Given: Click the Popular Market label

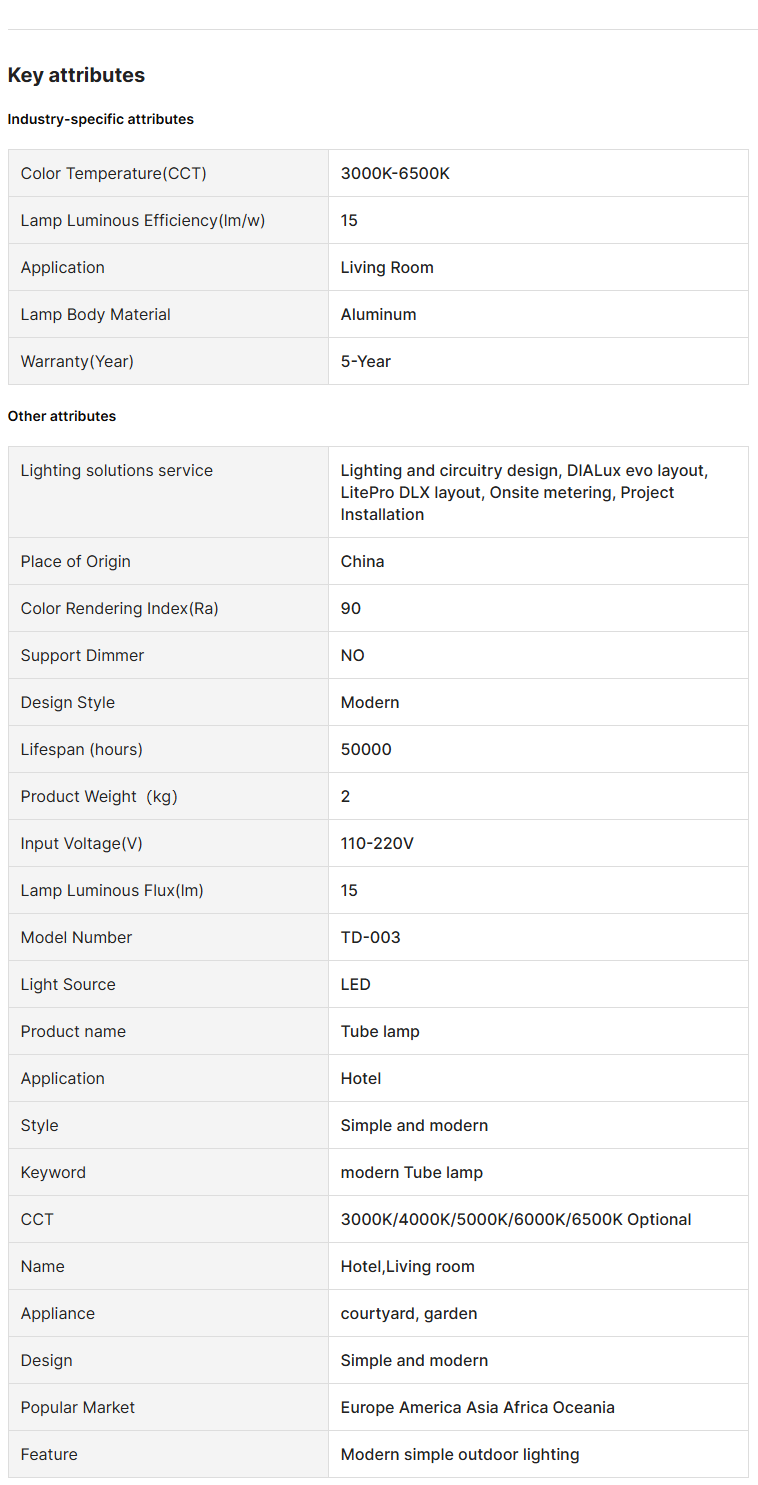Looking at the screenshot, I should coord(78,1407).
